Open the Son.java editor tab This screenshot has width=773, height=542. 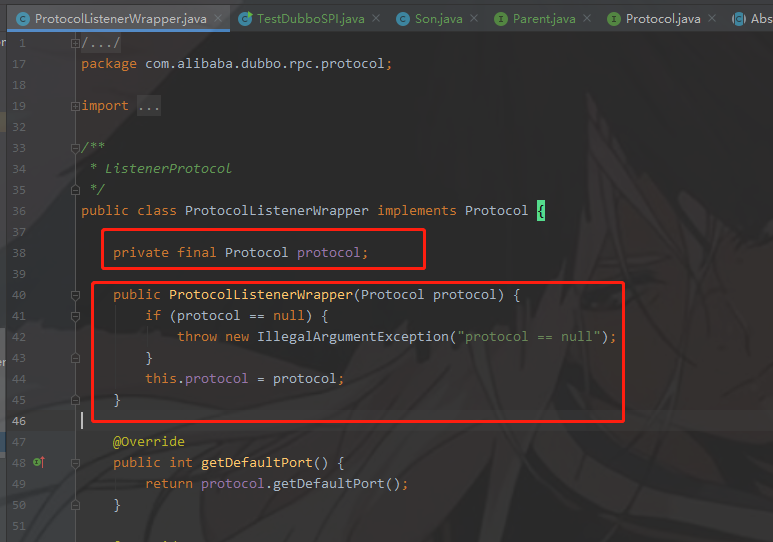click(x=438, y=19)
